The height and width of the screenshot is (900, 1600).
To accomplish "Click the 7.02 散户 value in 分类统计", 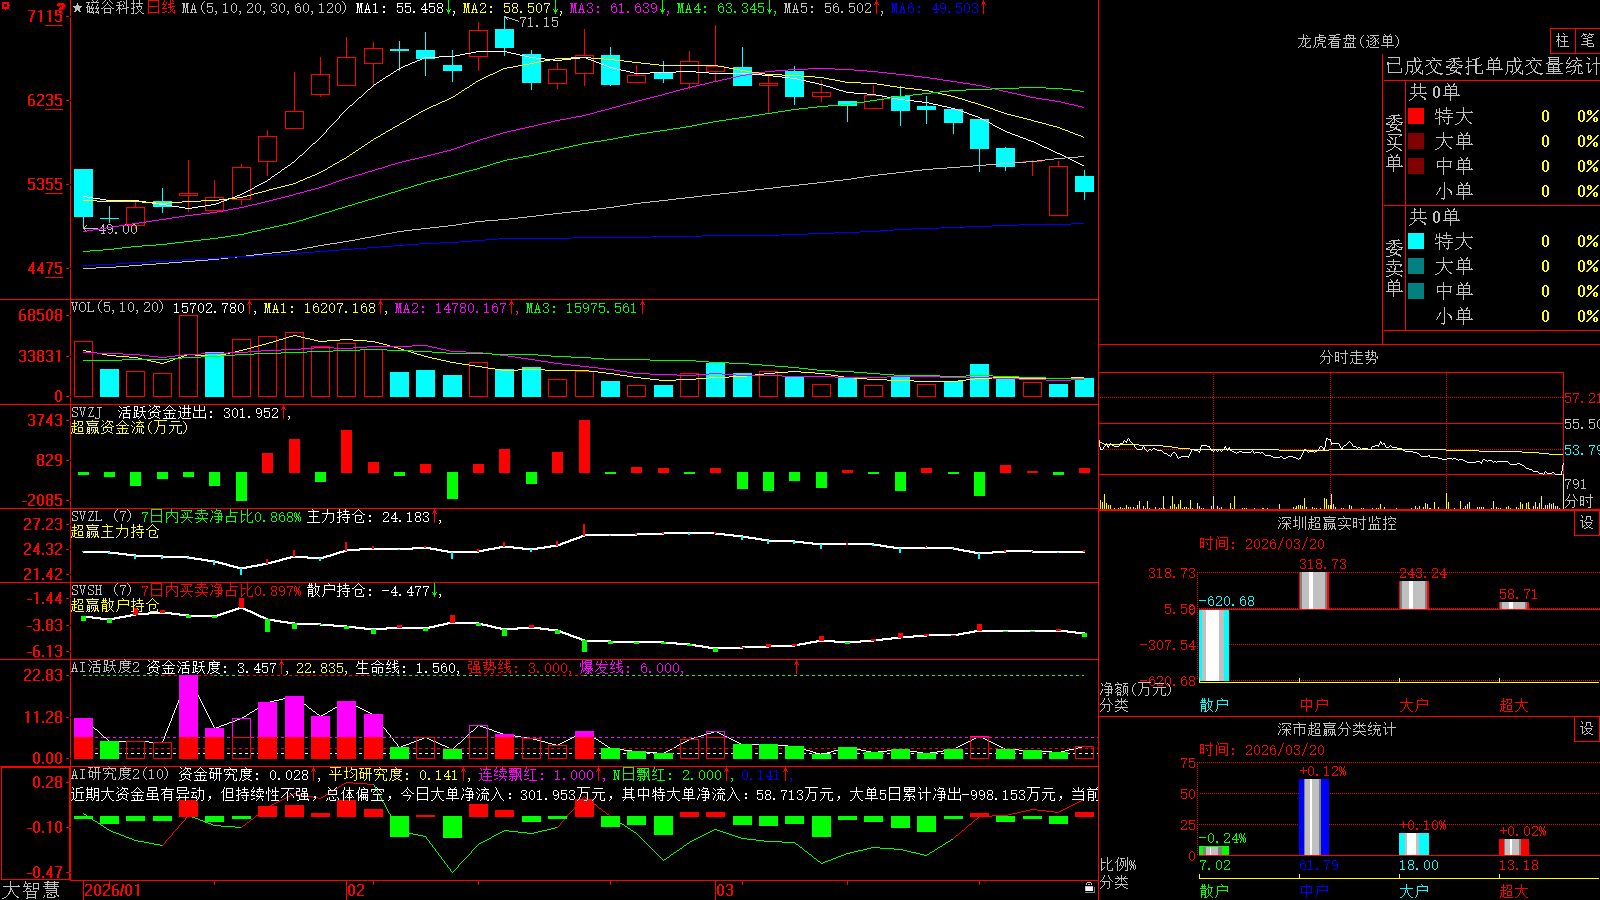I will [1214, 865].
